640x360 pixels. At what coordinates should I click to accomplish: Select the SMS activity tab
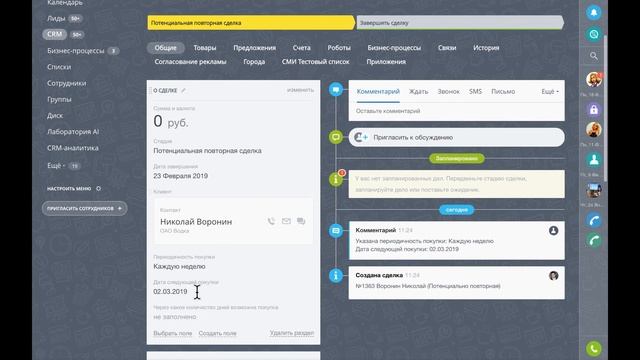tap(475, 91)
